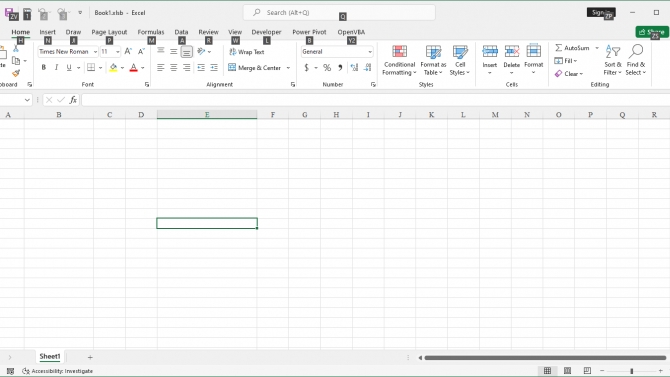Open the Insert Function dialog

tap(73, 100)
